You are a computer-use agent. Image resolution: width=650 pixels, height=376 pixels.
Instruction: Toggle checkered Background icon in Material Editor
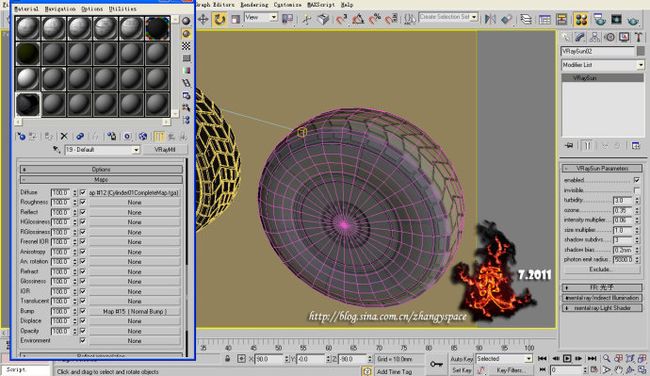point(186,46)
